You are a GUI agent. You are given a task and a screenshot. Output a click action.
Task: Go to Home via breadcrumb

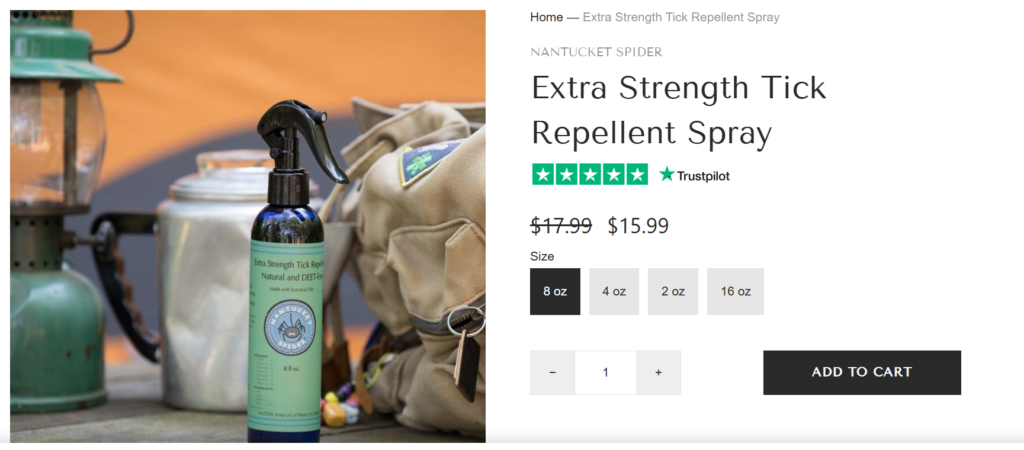pyautogui.click(x=546, y=18)
